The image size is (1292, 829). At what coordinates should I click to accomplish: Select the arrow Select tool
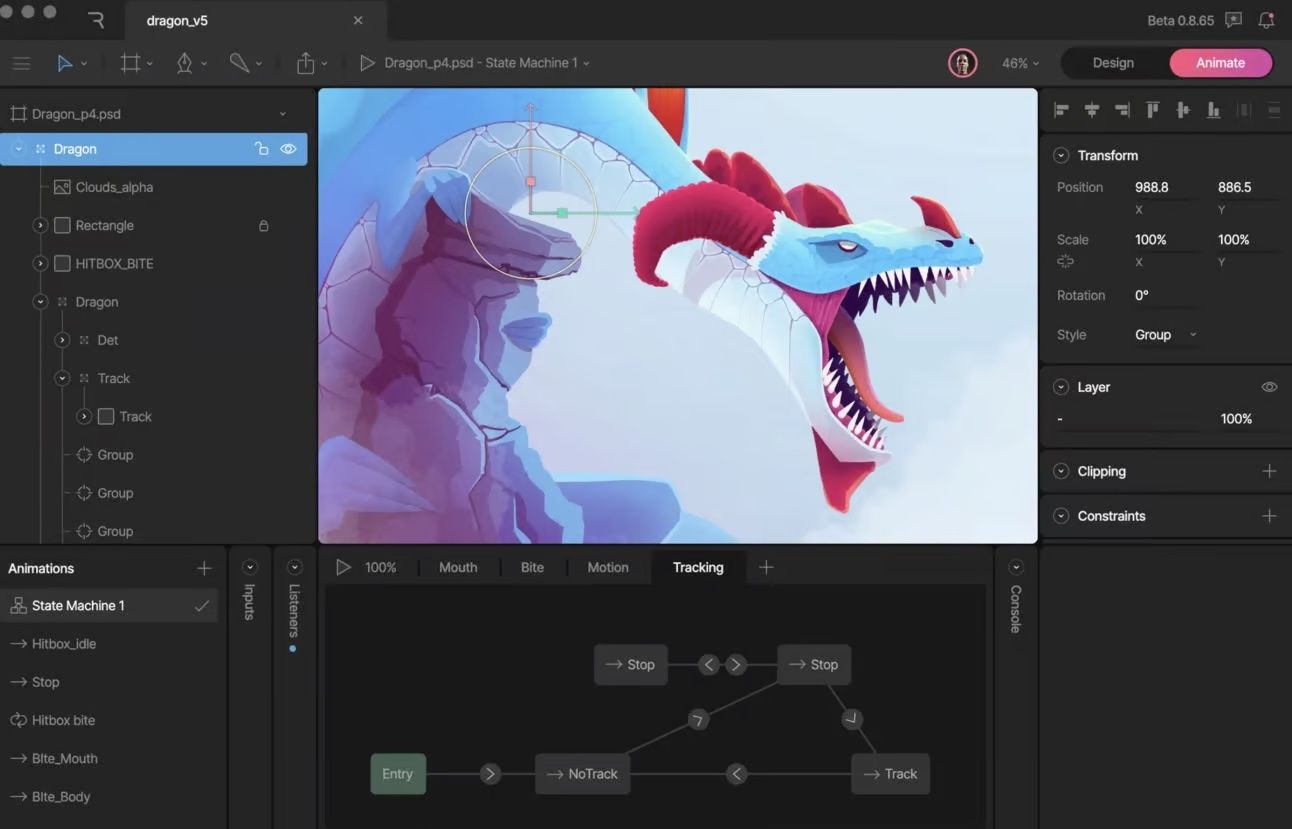(x=65, y=63)
